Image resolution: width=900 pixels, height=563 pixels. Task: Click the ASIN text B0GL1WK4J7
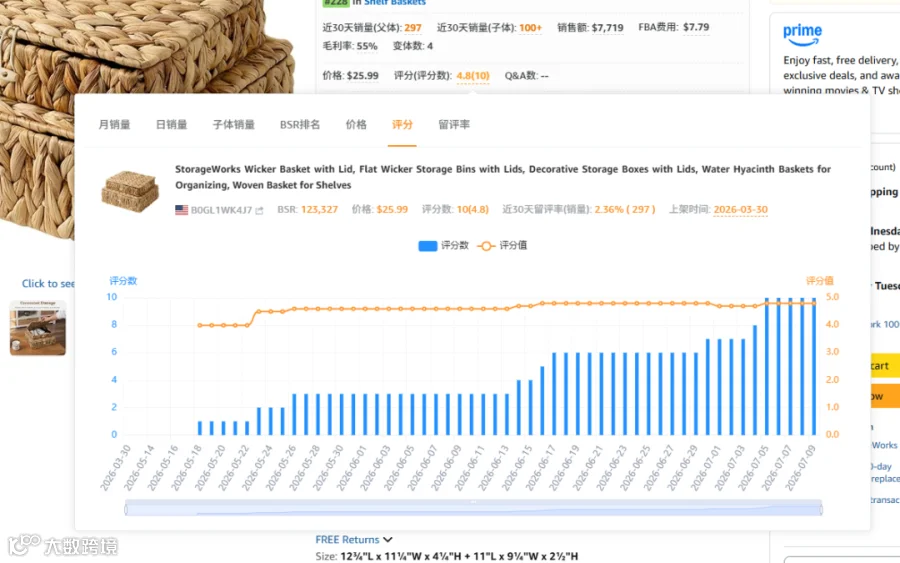click(222, 210)
